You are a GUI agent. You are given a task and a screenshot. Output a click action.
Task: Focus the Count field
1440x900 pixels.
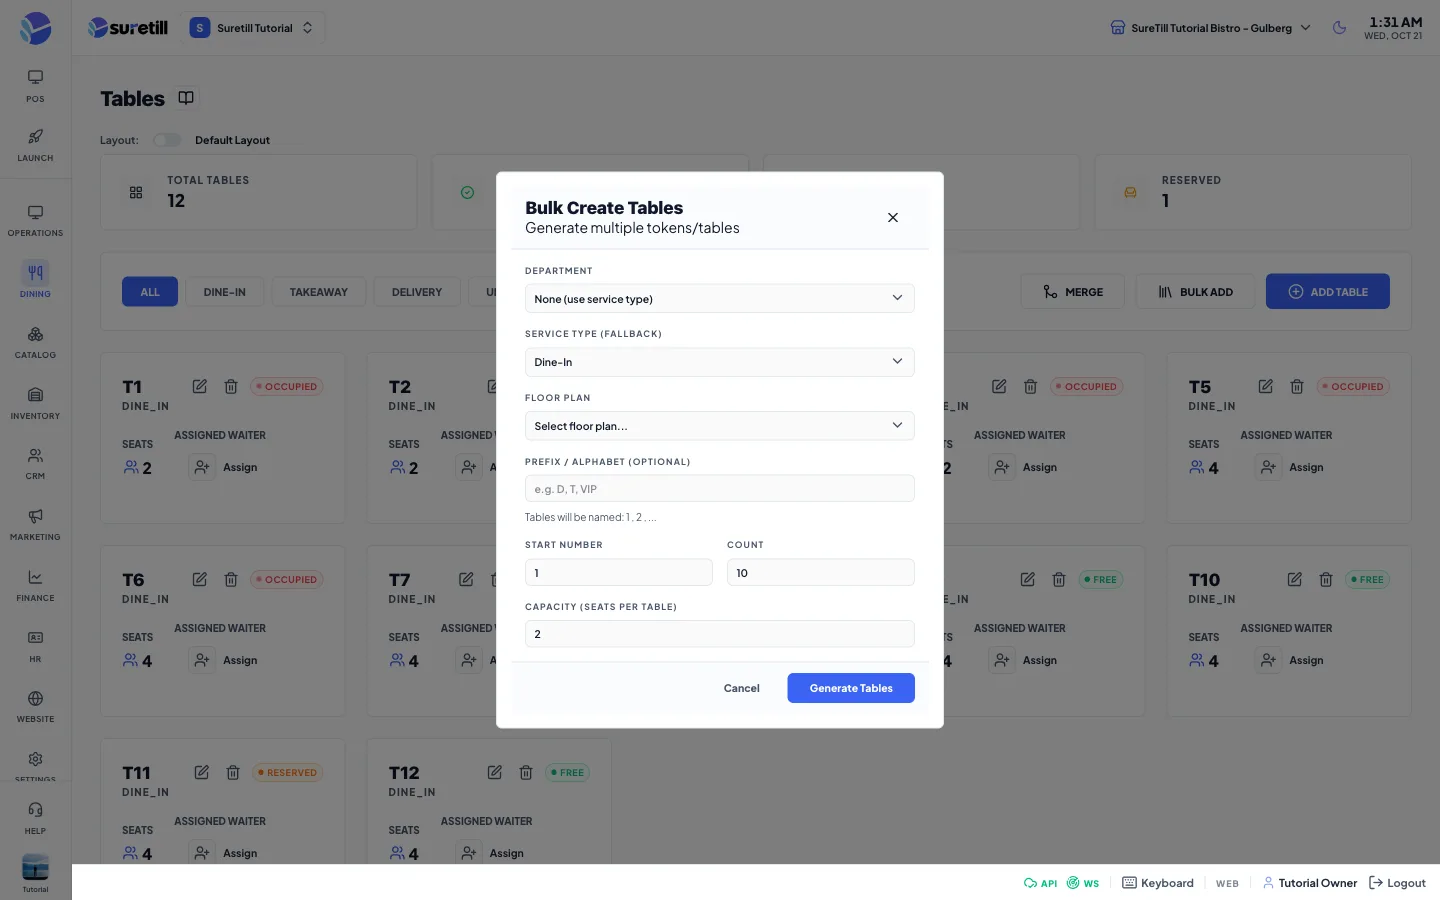[x=821, y=573]
